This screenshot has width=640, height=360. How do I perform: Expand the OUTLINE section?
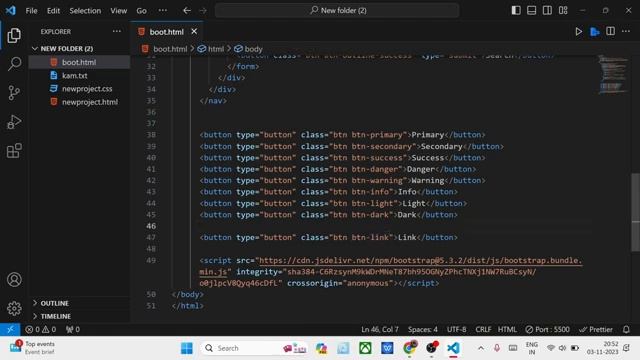click(80, 303)
